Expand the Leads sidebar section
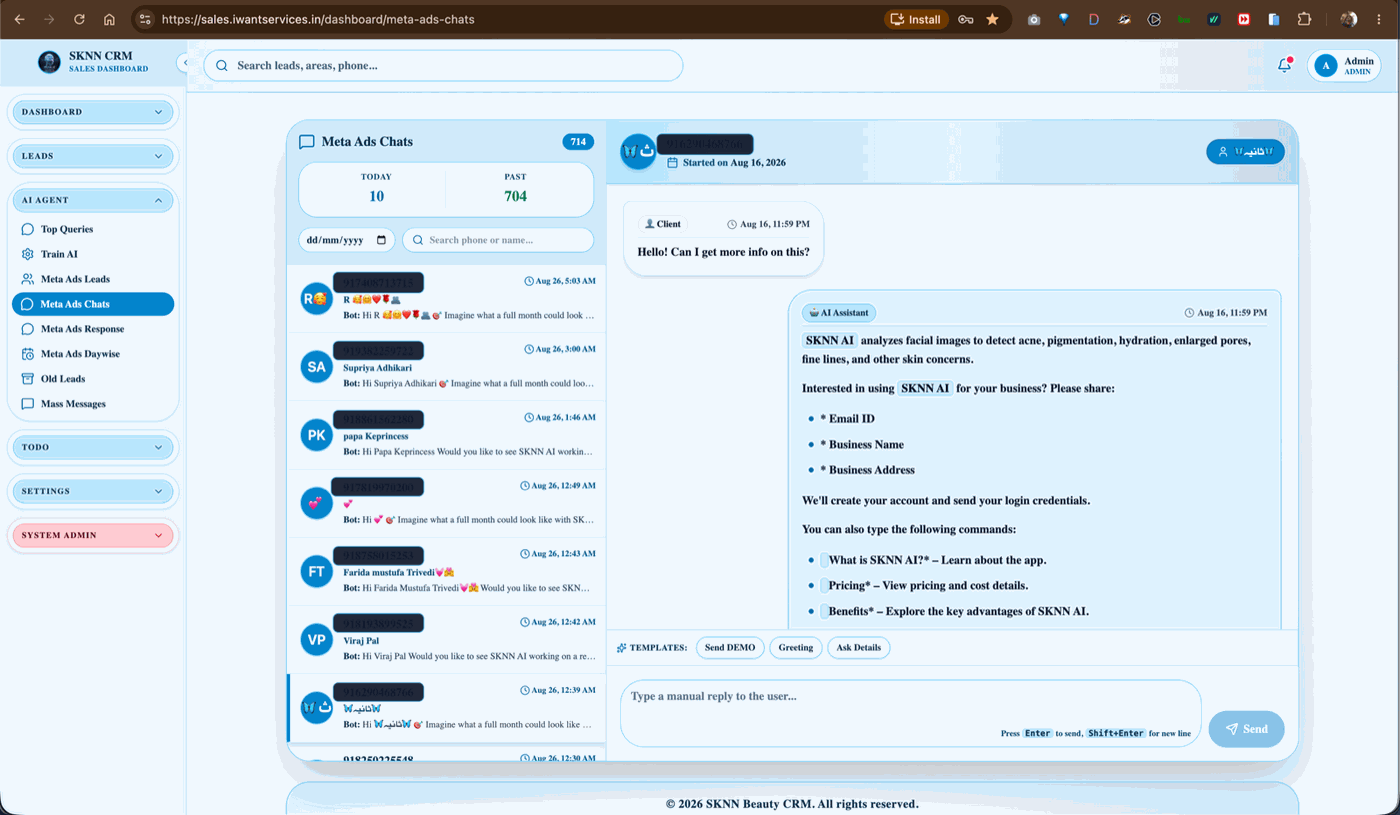The width and height of the screenshot is (1400, 815). pos(92,156)
